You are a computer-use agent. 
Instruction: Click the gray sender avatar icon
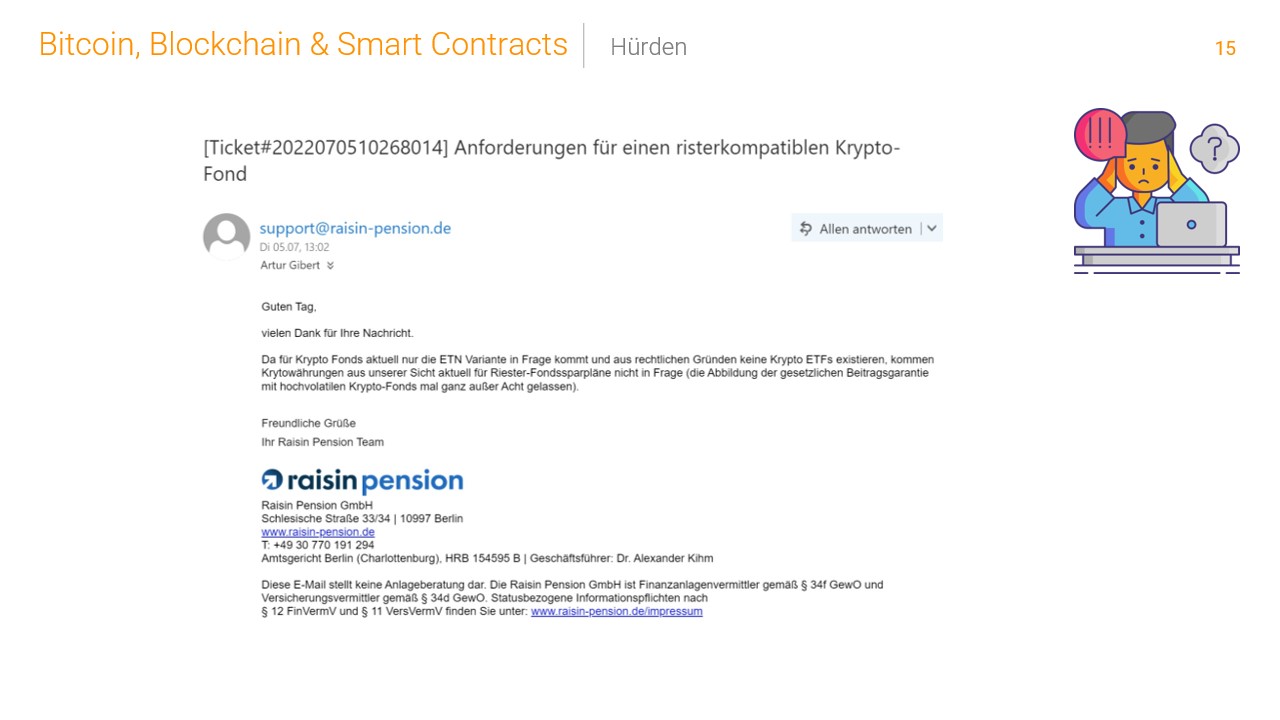(227, 237)
